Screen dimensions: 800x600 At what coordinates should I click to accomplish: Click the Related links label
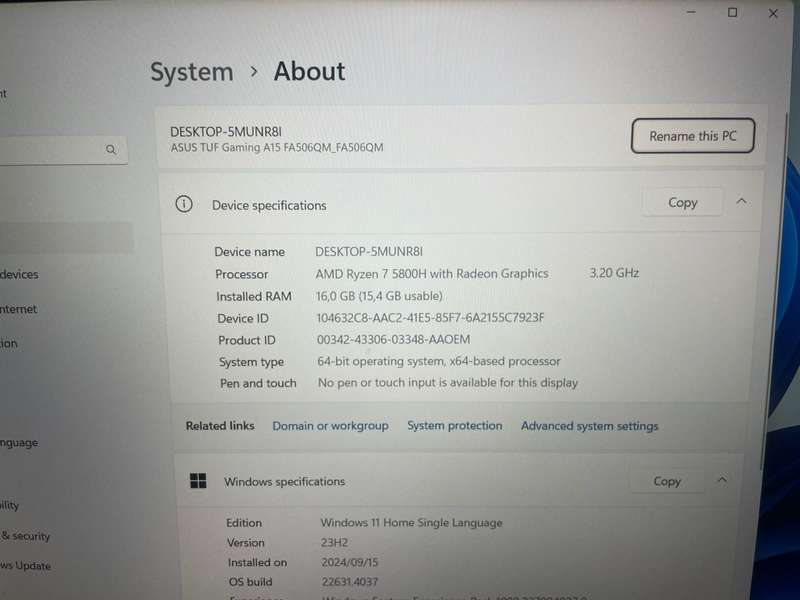point(220,426)
